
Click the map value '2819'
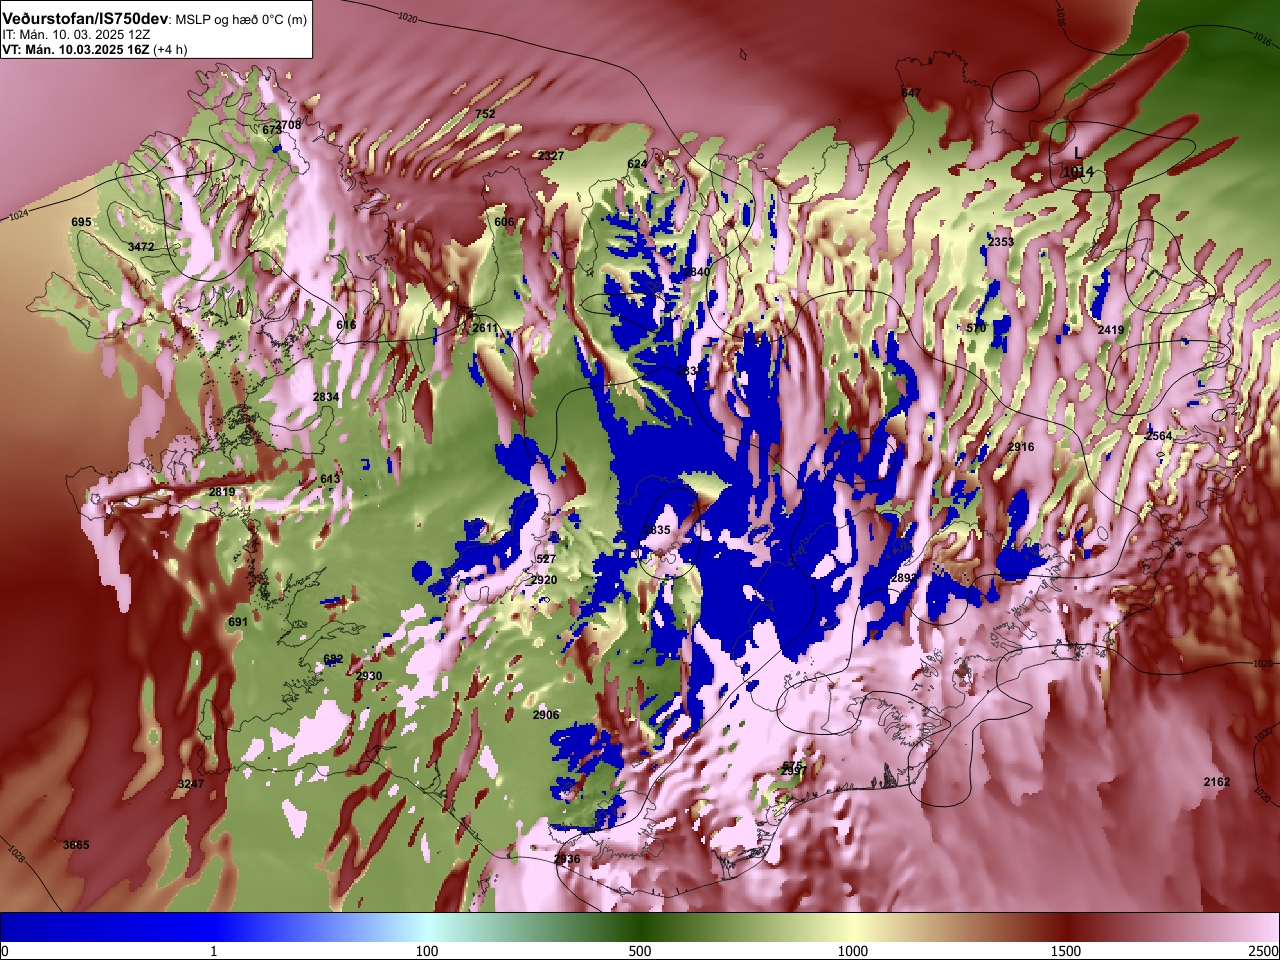coord(222,492)
